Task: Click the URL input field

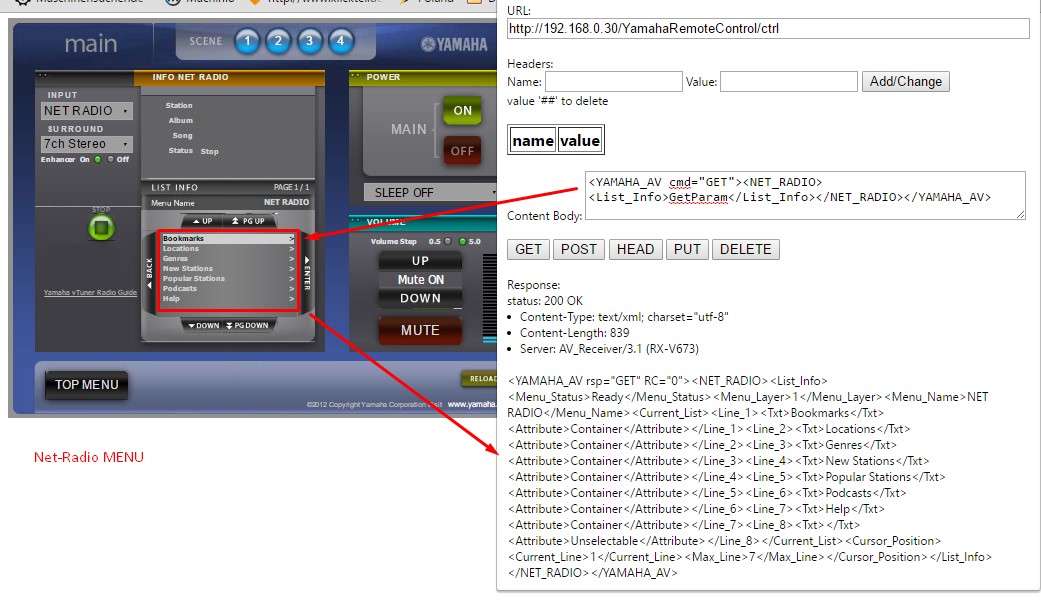Action: point(768,29)
